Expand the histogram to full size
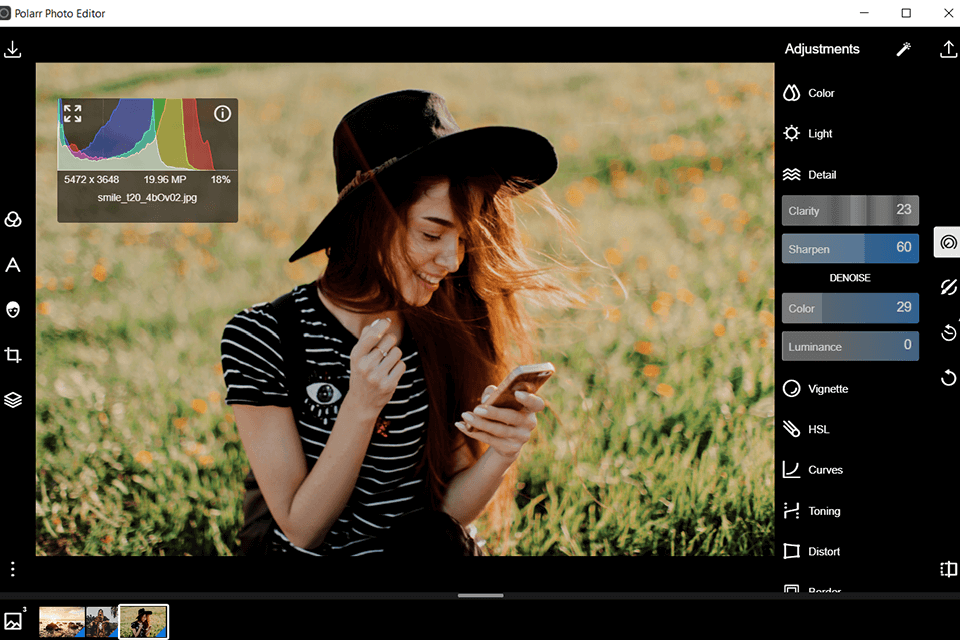 [x=73, y=113]
